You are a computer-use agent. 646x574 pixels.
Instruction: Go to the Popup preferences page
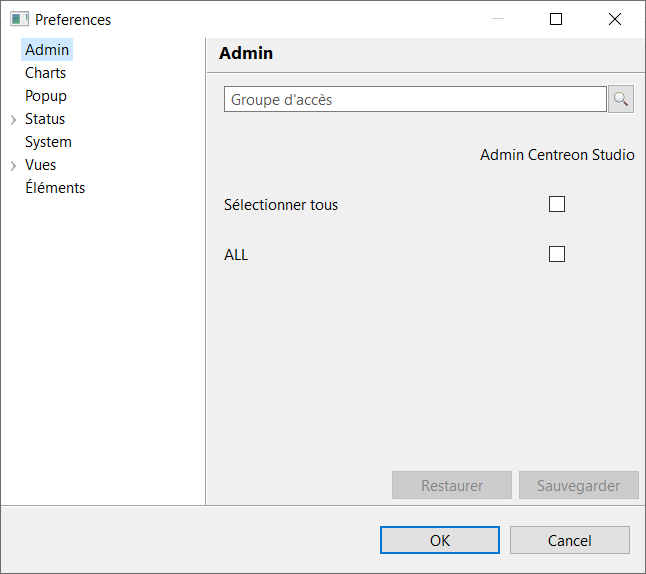click(x=46, y=96)
